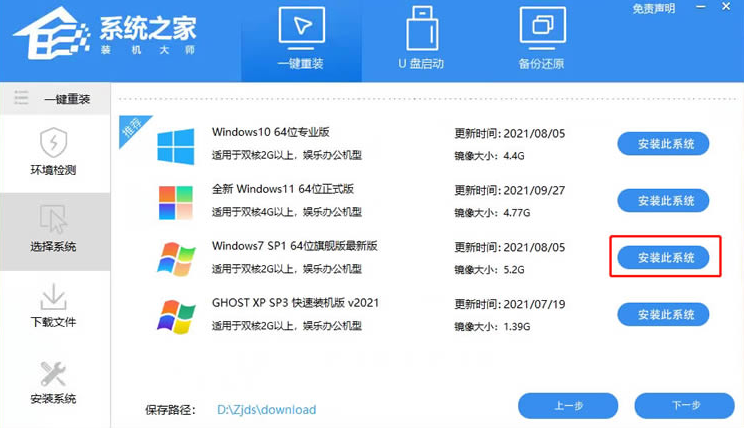Open the D:\Zjds\download save path
Image resolution: width=744 pixels, height=428 pixels.
pyautogui.click(x=266, y=410)
